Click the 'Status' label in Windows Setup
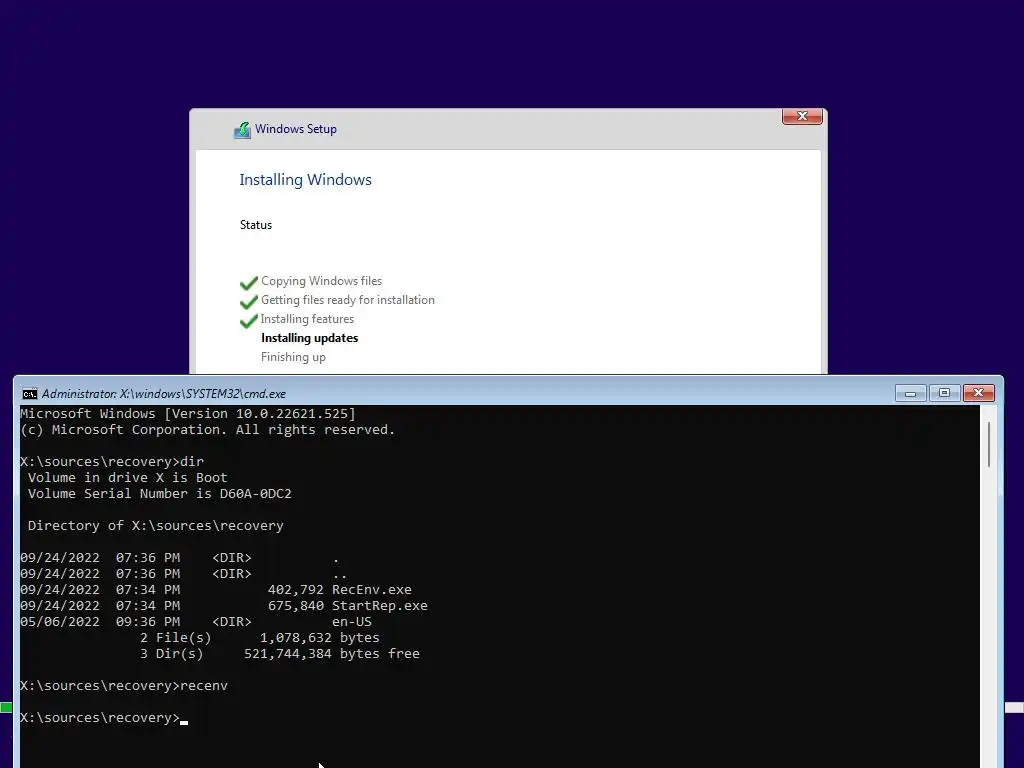This screenshot has width=1024, height=768. coord(255,225)
